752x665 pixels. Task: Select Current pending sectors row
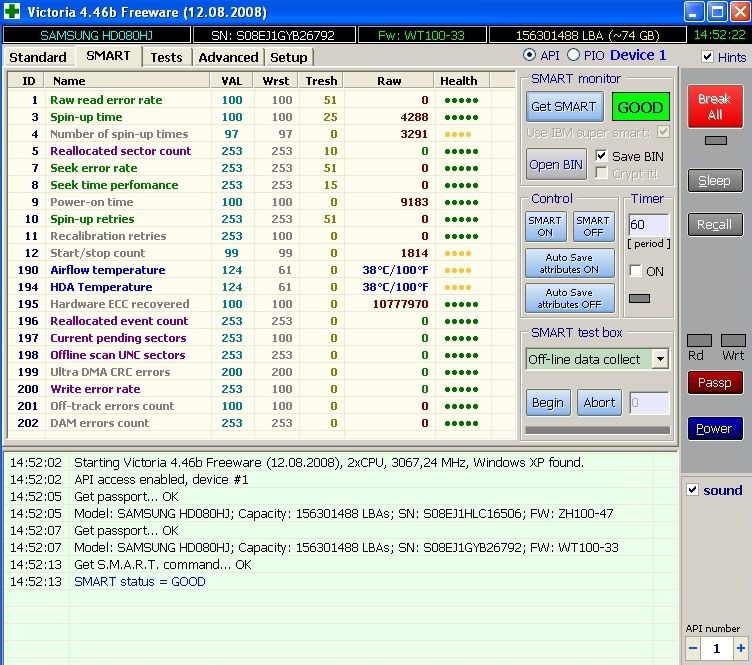[261, 338]
